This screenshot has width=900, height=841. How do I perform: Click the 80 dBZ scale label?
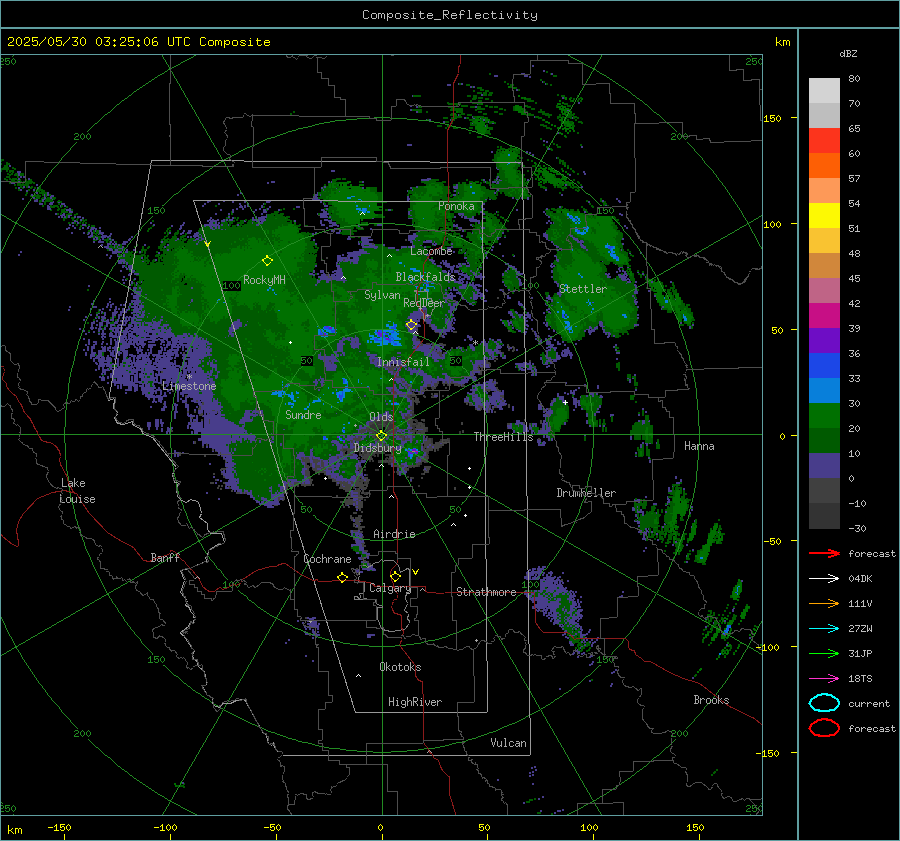click(854, 79)
